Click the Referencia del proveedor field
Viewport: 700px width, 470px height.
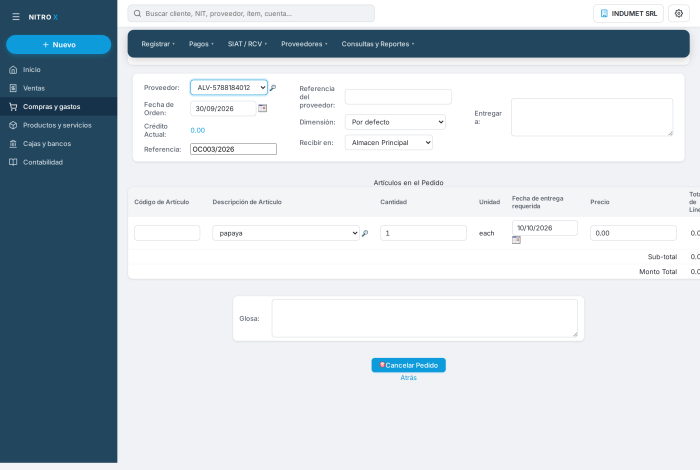pos(398,97)
